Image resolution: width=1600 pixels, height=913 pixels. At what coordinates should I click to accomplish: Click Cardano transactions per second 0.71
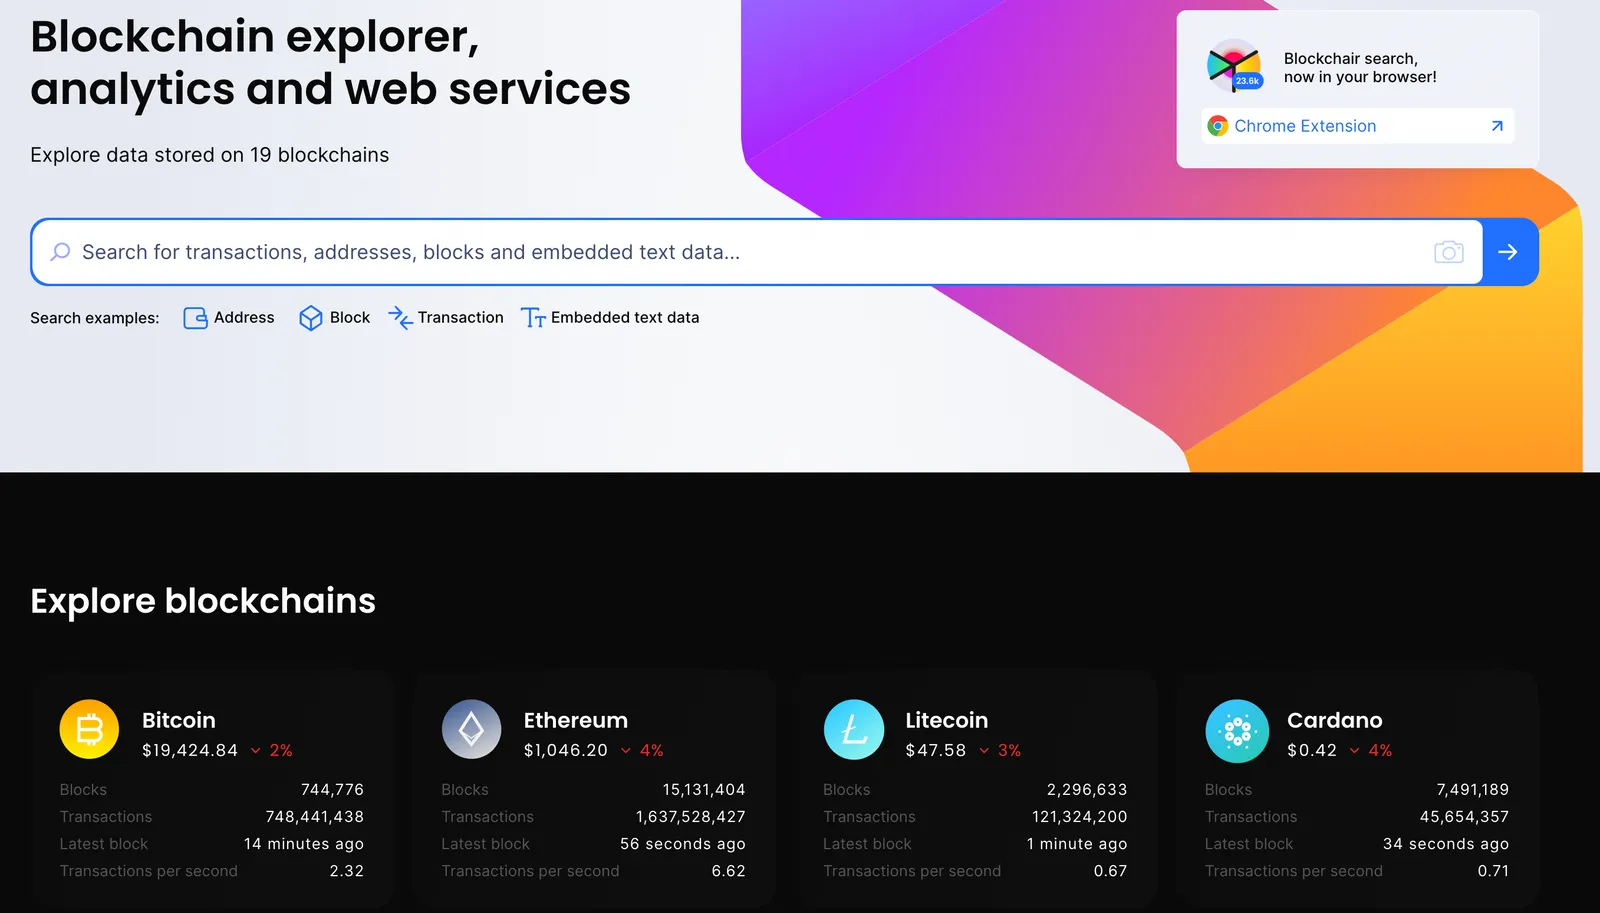coord(1494,871)
